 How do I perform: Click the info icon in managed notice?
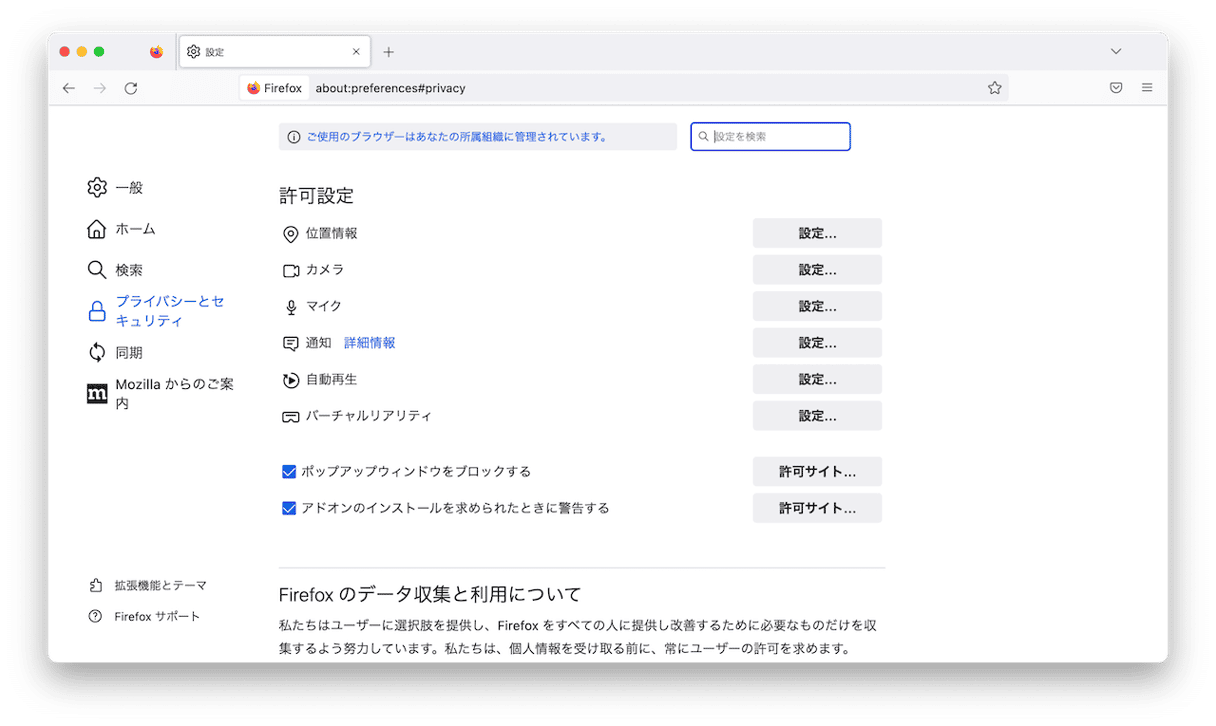point(293,137)
